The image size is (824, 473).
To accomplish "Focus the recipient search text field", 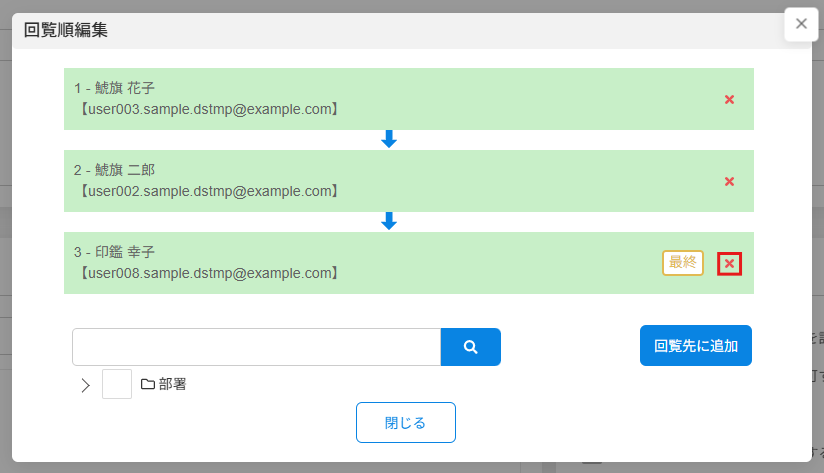I will point(256,347).
